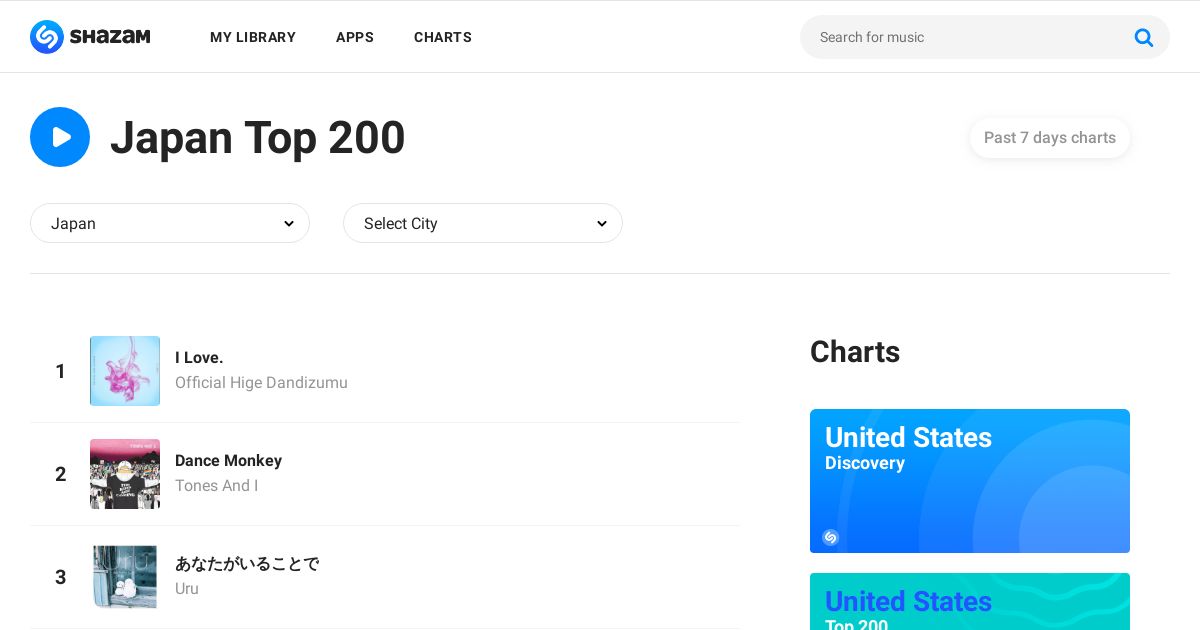Image resolution: width=1200 pixels, height=630 pixels.
Task: Open the あなたがいることで album artwork
Action: 125,577
